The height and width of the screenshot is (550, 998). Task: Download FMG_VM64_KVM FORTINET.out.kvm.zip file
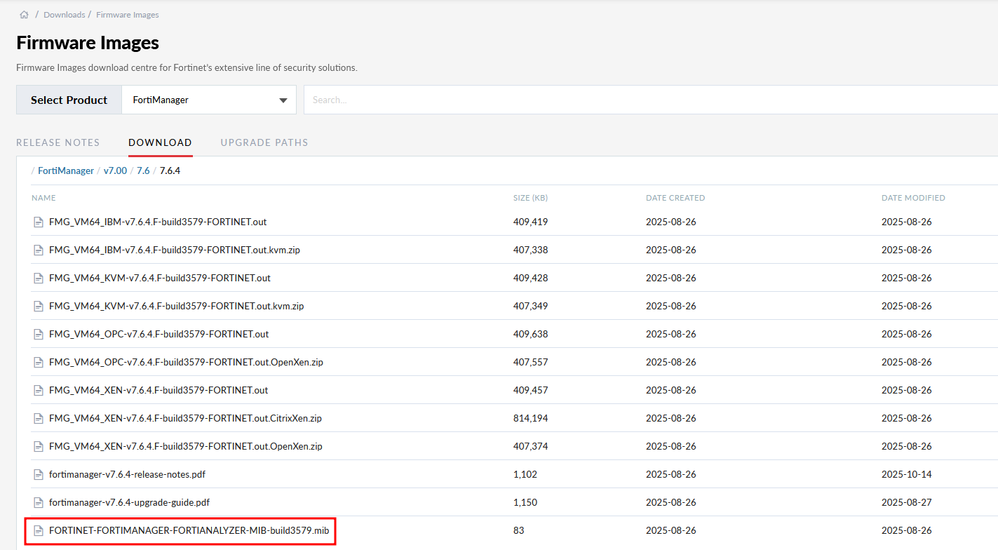[176, 306]
